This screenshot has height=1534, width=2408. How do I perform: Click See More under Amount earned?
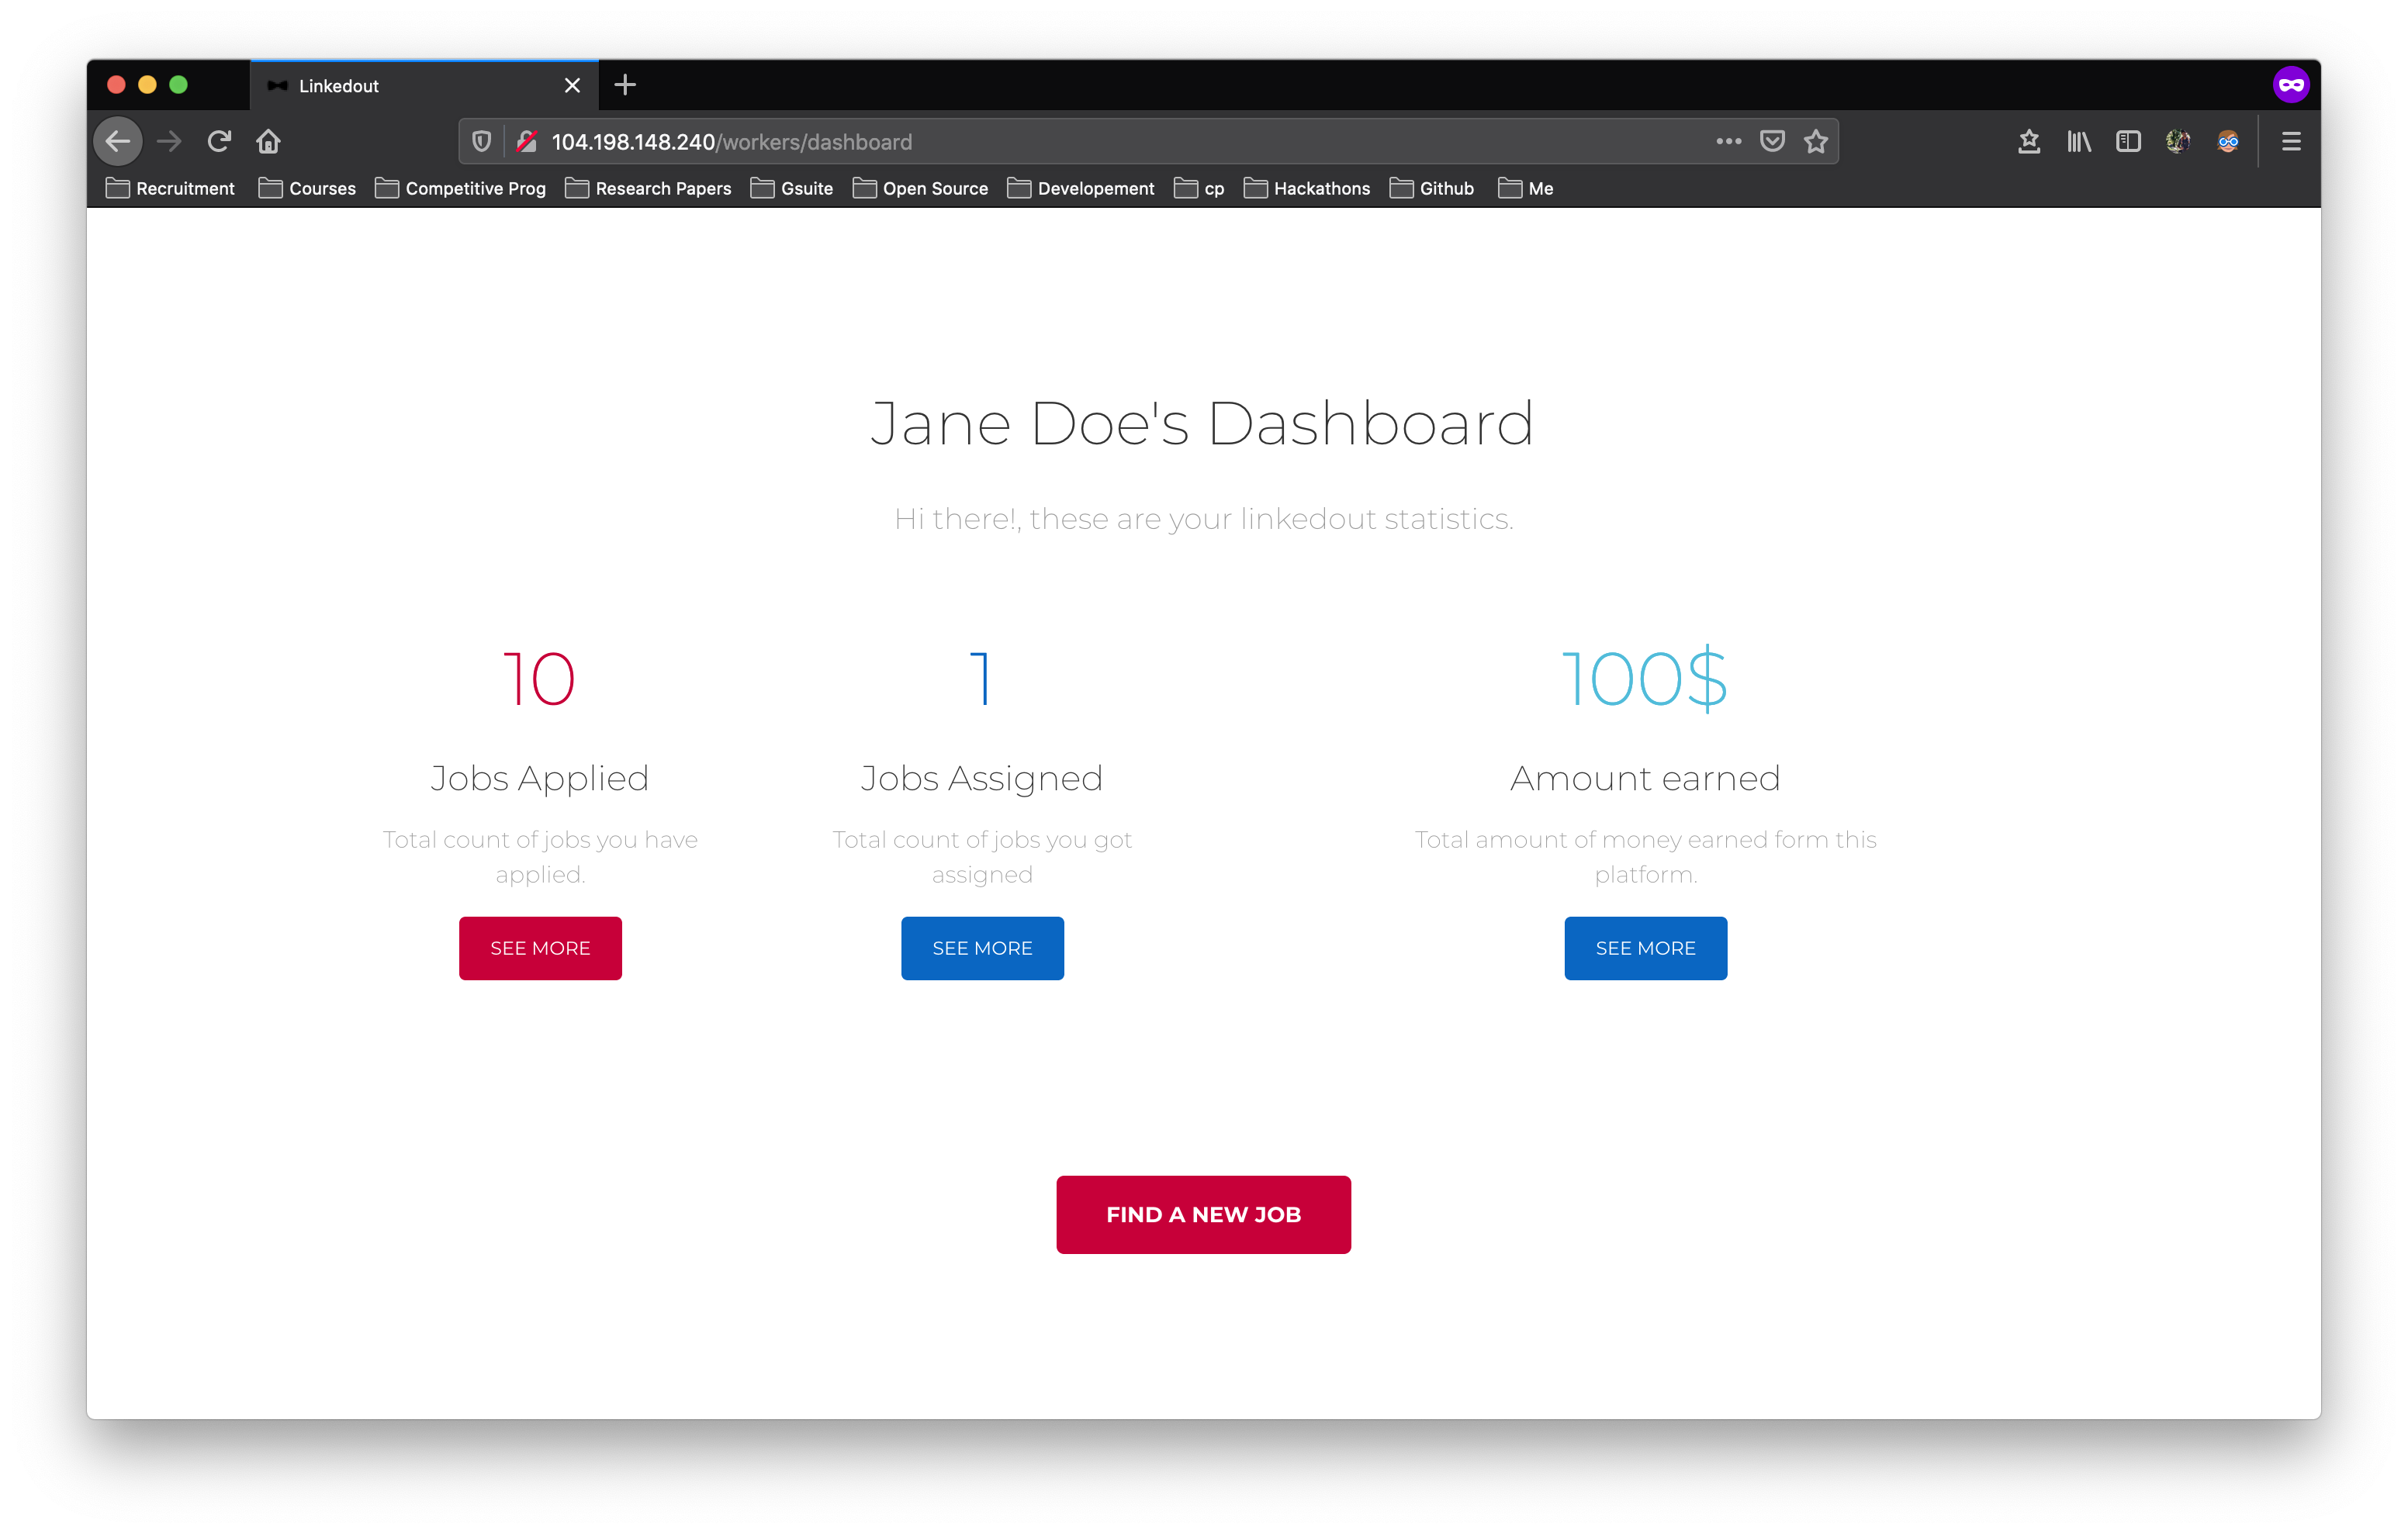pos(1645,947)
